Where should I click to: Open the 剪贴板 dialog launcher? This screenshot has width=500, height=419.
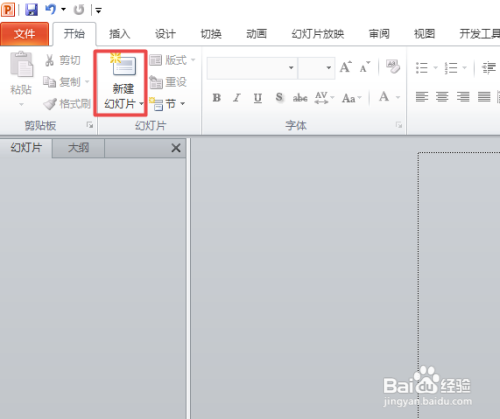click(x=90, y=125)
